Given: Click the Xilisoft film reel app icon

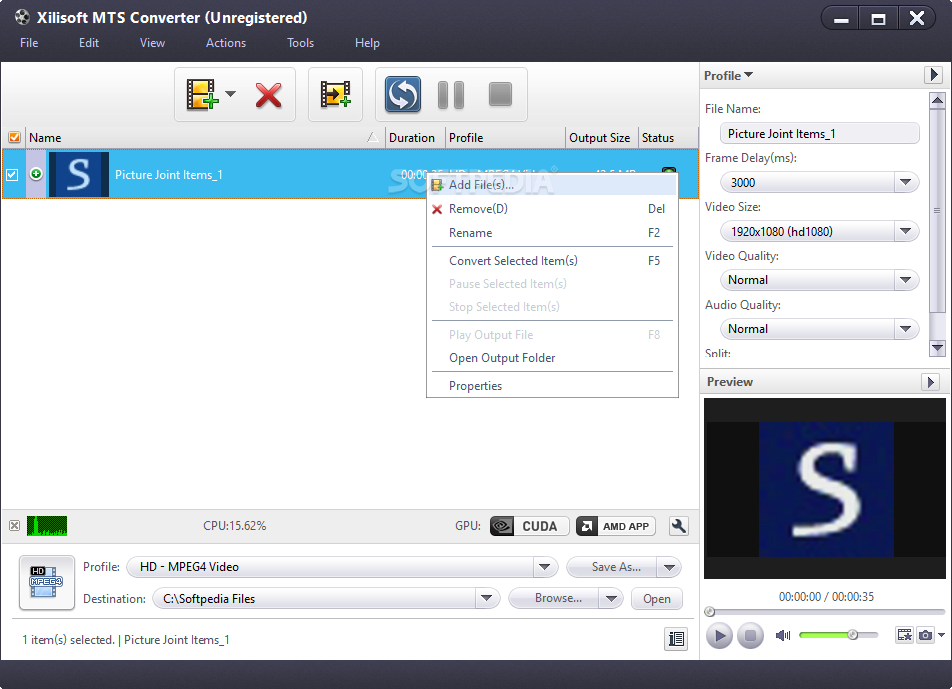Looking at the screenshot, I should (x=22, y=17).
